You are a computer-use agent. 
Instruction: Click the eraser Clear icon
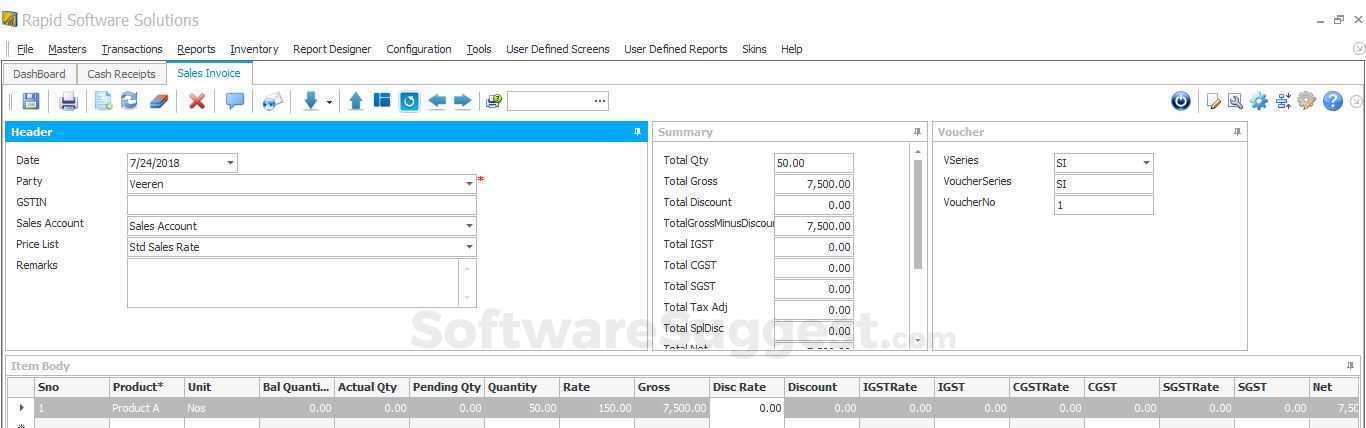click(x=159, y=101)
